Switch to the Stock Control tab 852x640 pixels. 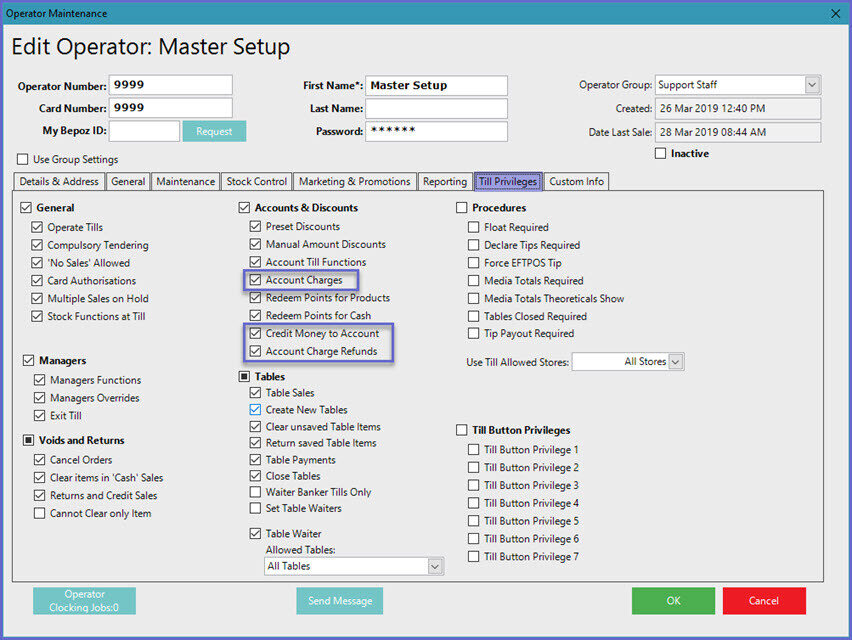(256, 182)
